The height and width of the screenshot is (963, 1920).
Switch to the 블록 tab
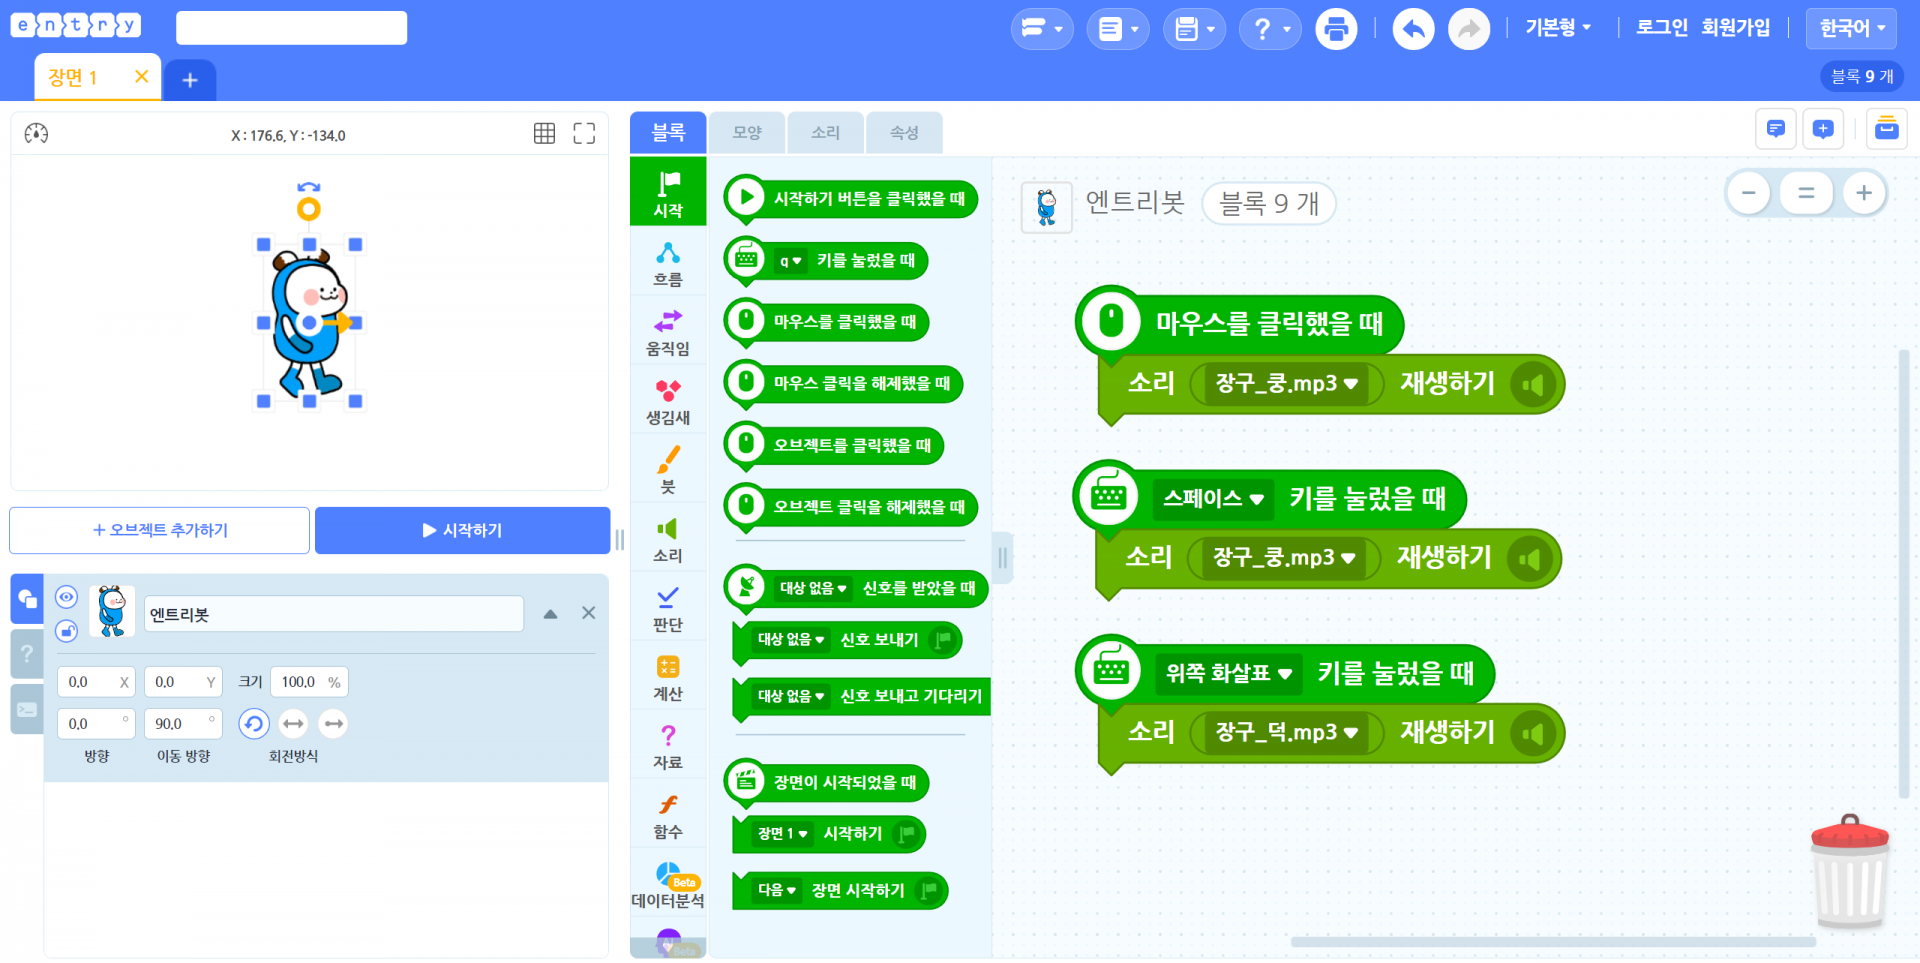tap(668, 132)
